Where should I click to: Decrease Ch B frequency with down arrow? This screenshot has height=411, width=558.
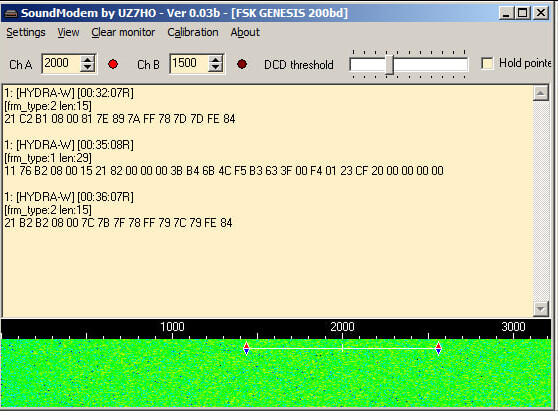click(x=215, y=68)
